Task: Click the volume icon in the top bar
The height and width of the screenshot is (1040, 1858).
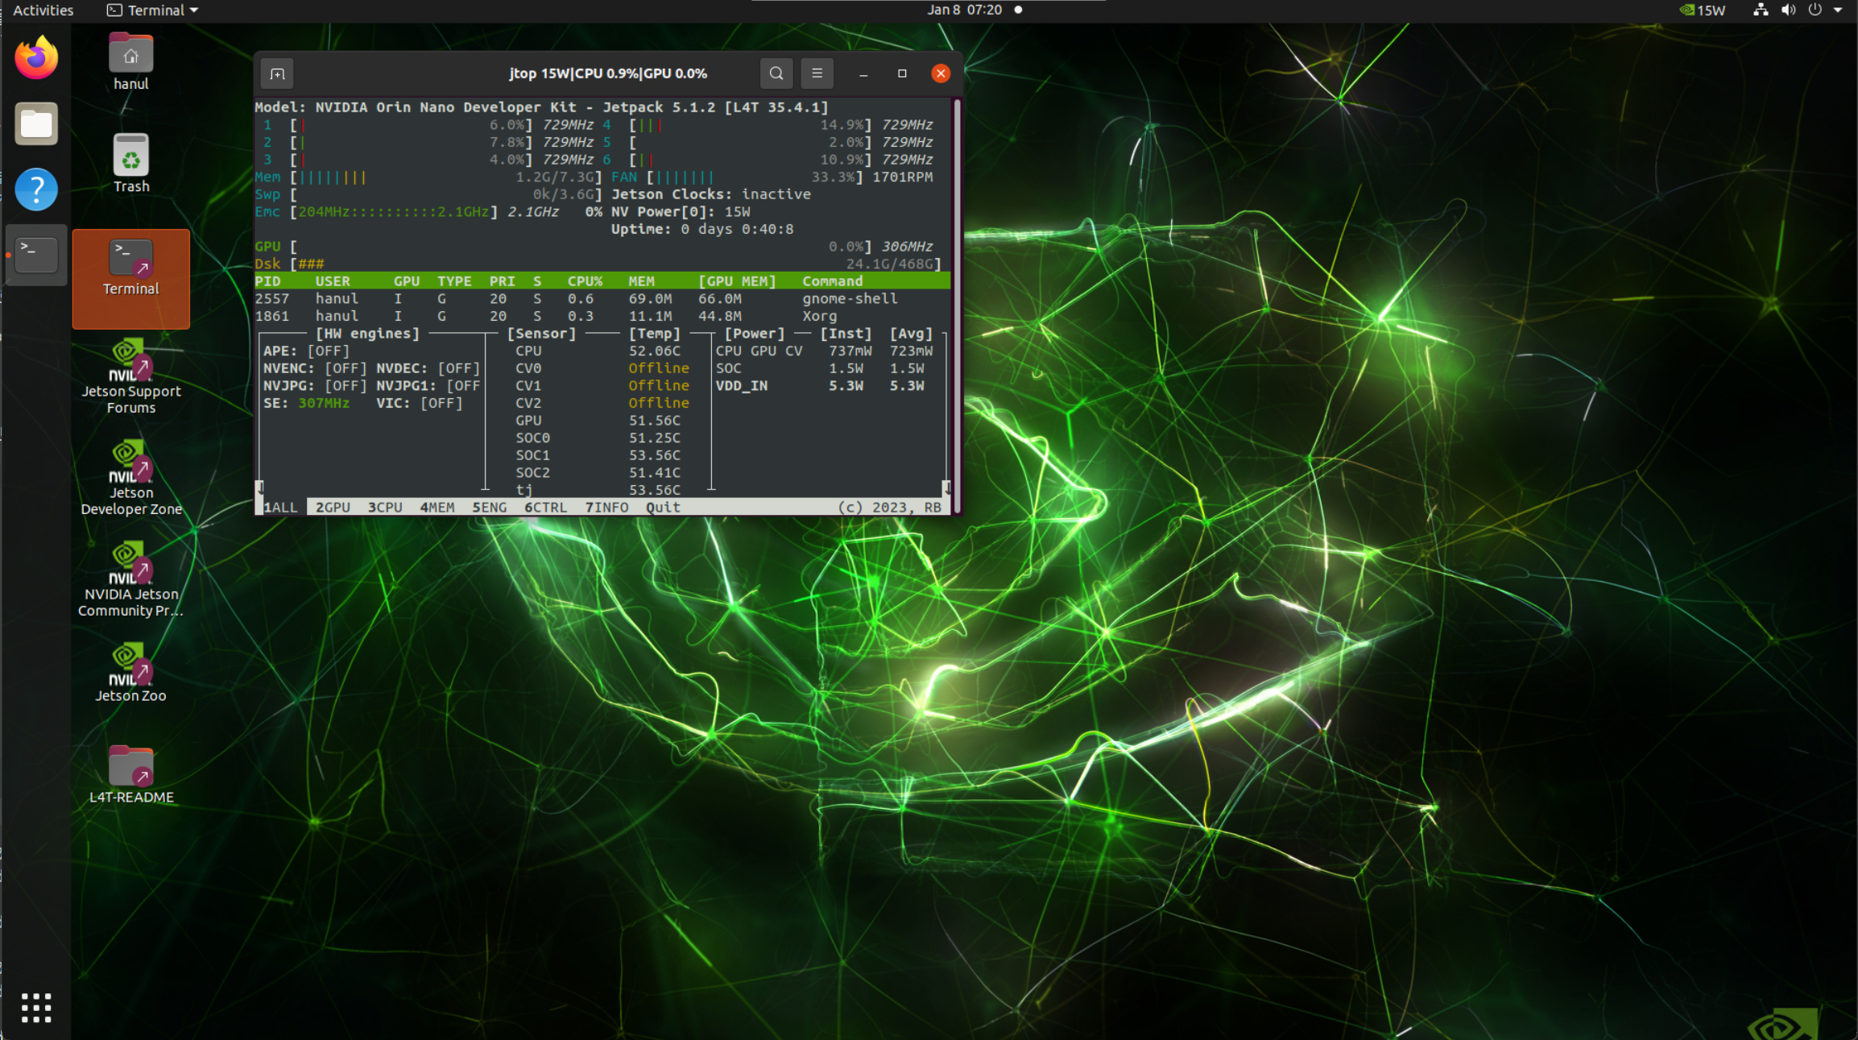Action: (x=1788, y=10)
